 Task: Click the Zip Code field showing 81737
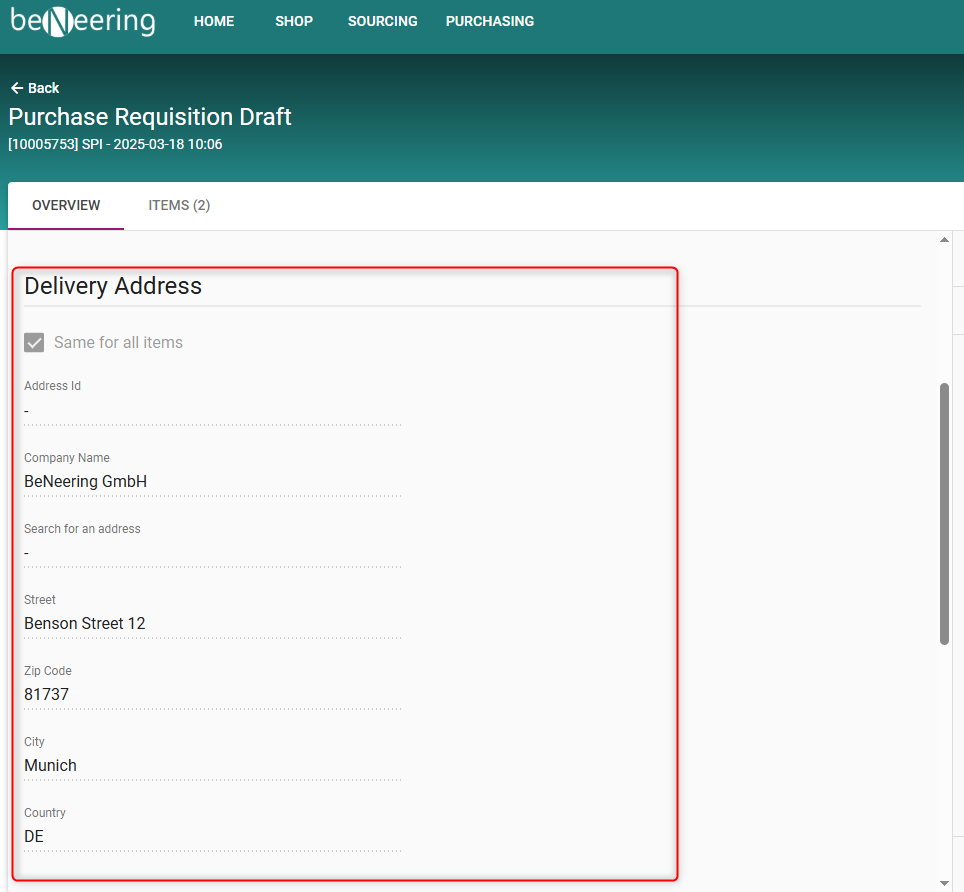(212, 694)
